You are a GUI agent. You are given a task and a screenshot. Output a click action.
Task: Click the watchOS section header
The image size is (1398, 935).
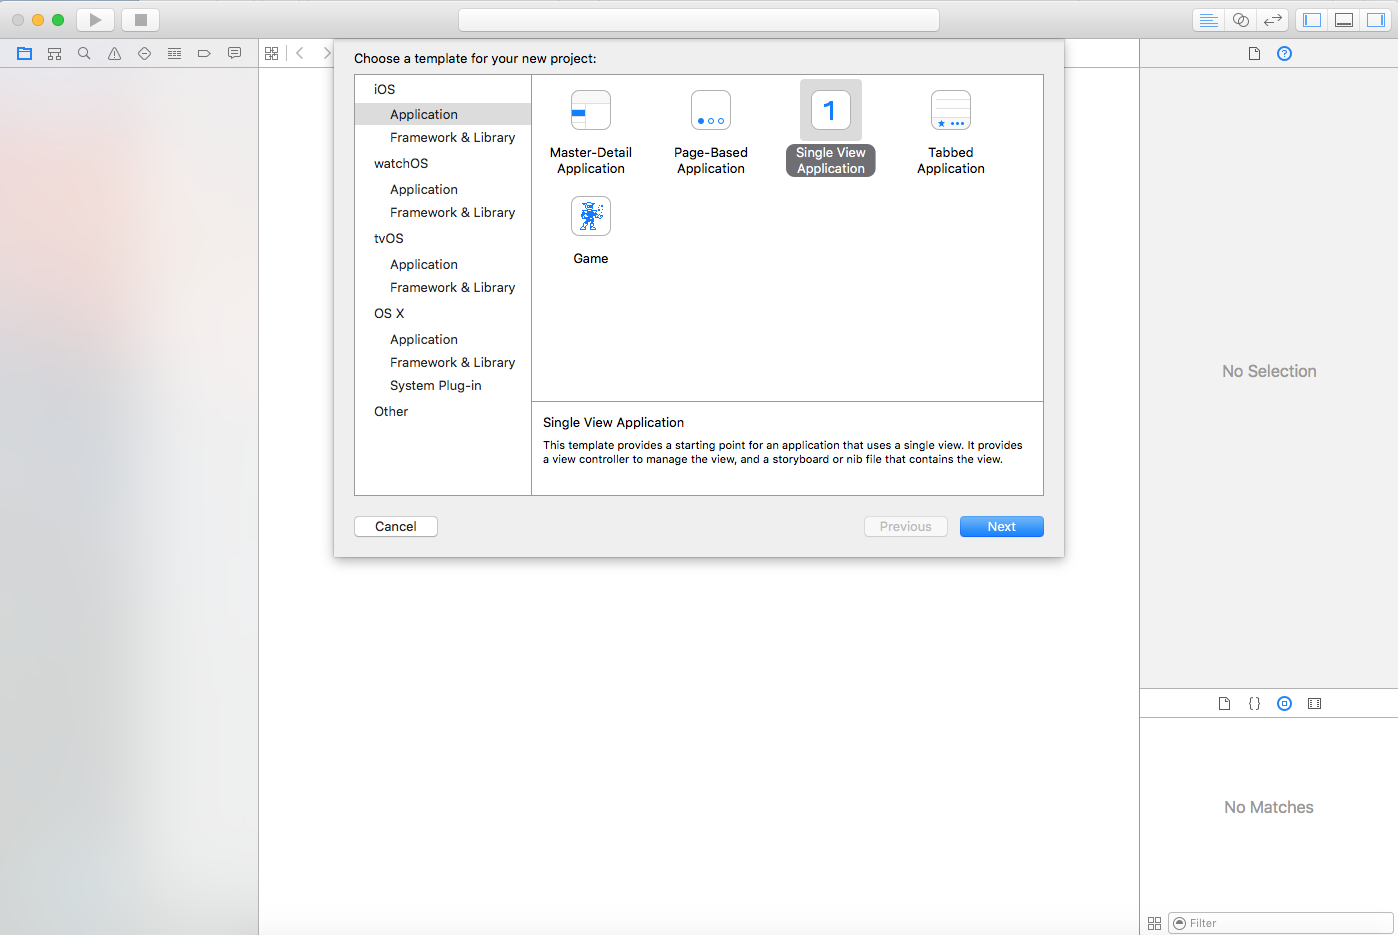(x=401, y=163)
